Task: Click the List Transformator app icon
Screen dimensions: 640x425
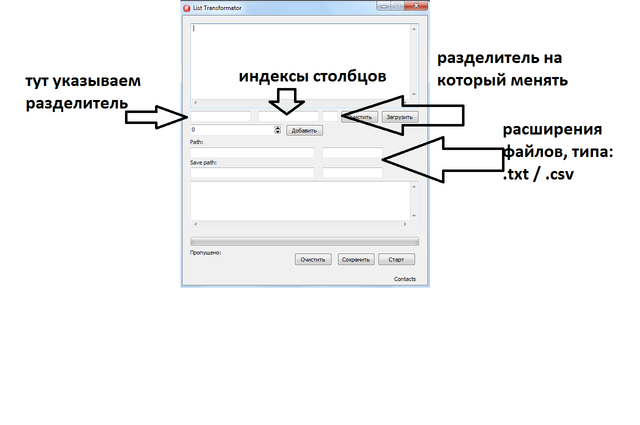Action: (187, 8)
